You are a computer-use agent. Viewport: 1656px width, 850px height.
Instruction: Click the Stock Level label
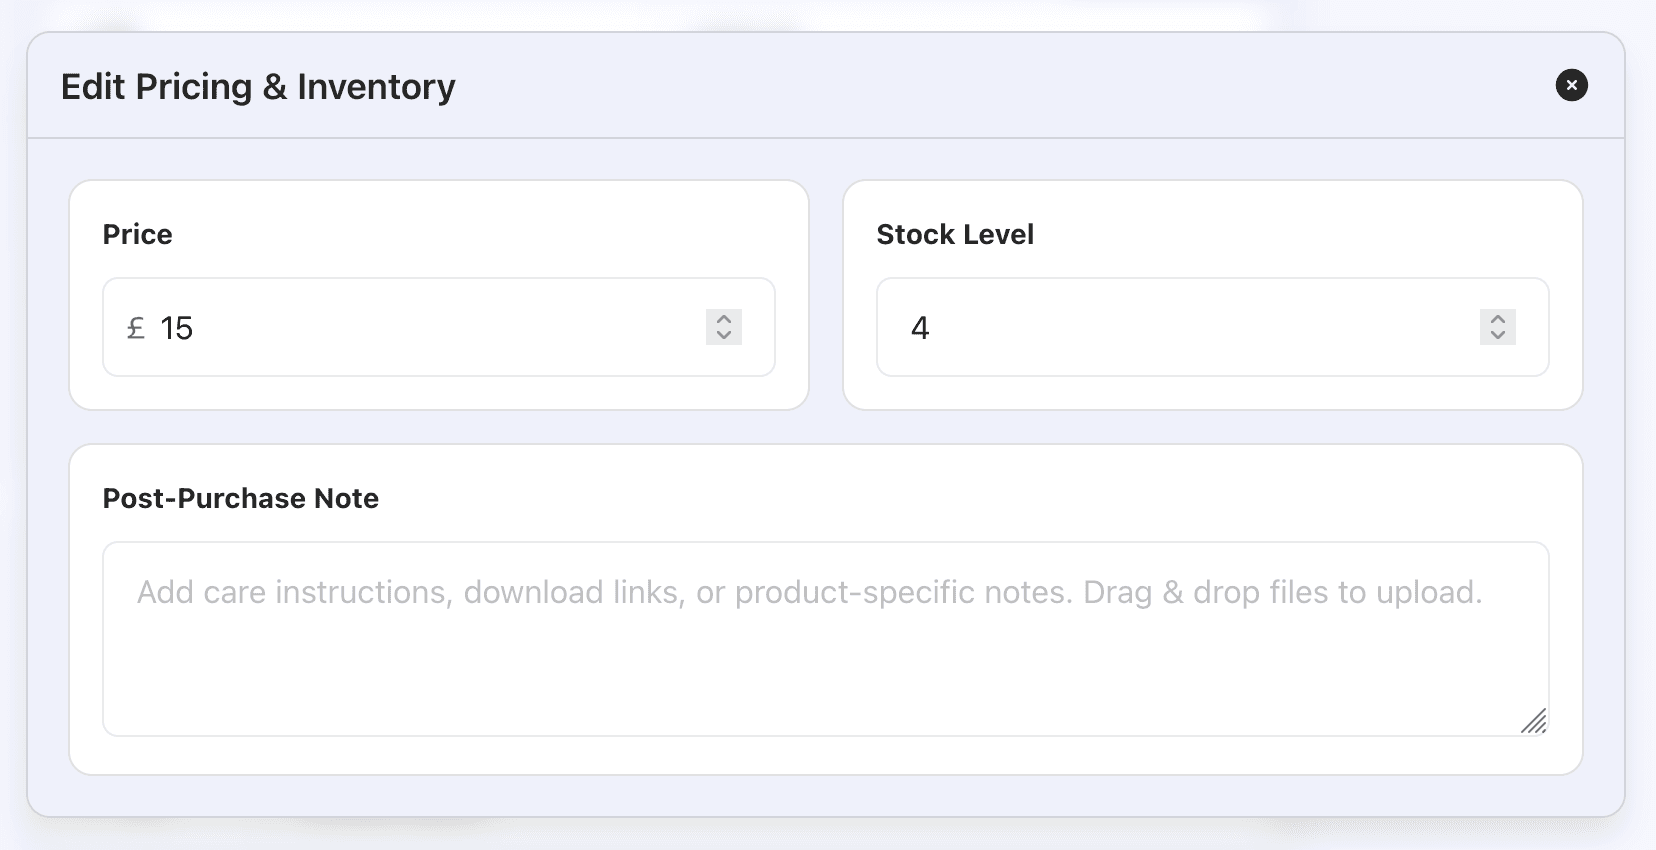[955, 234]
